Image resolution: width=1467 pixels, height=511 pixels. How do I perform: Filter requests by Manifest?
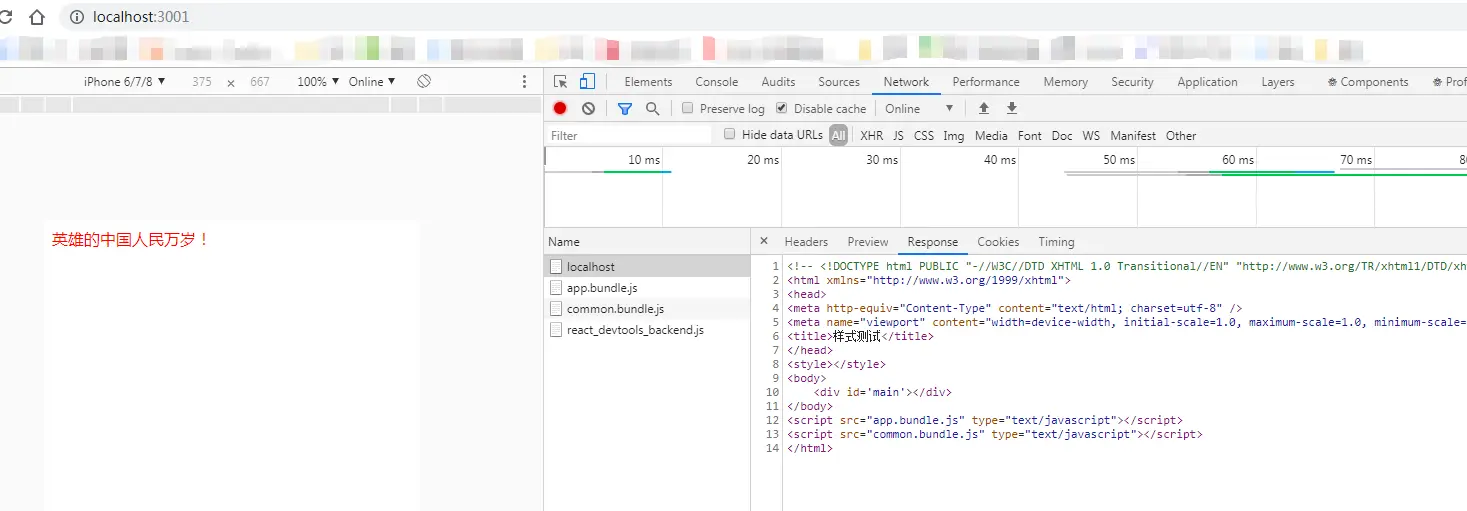point(1133,135)
